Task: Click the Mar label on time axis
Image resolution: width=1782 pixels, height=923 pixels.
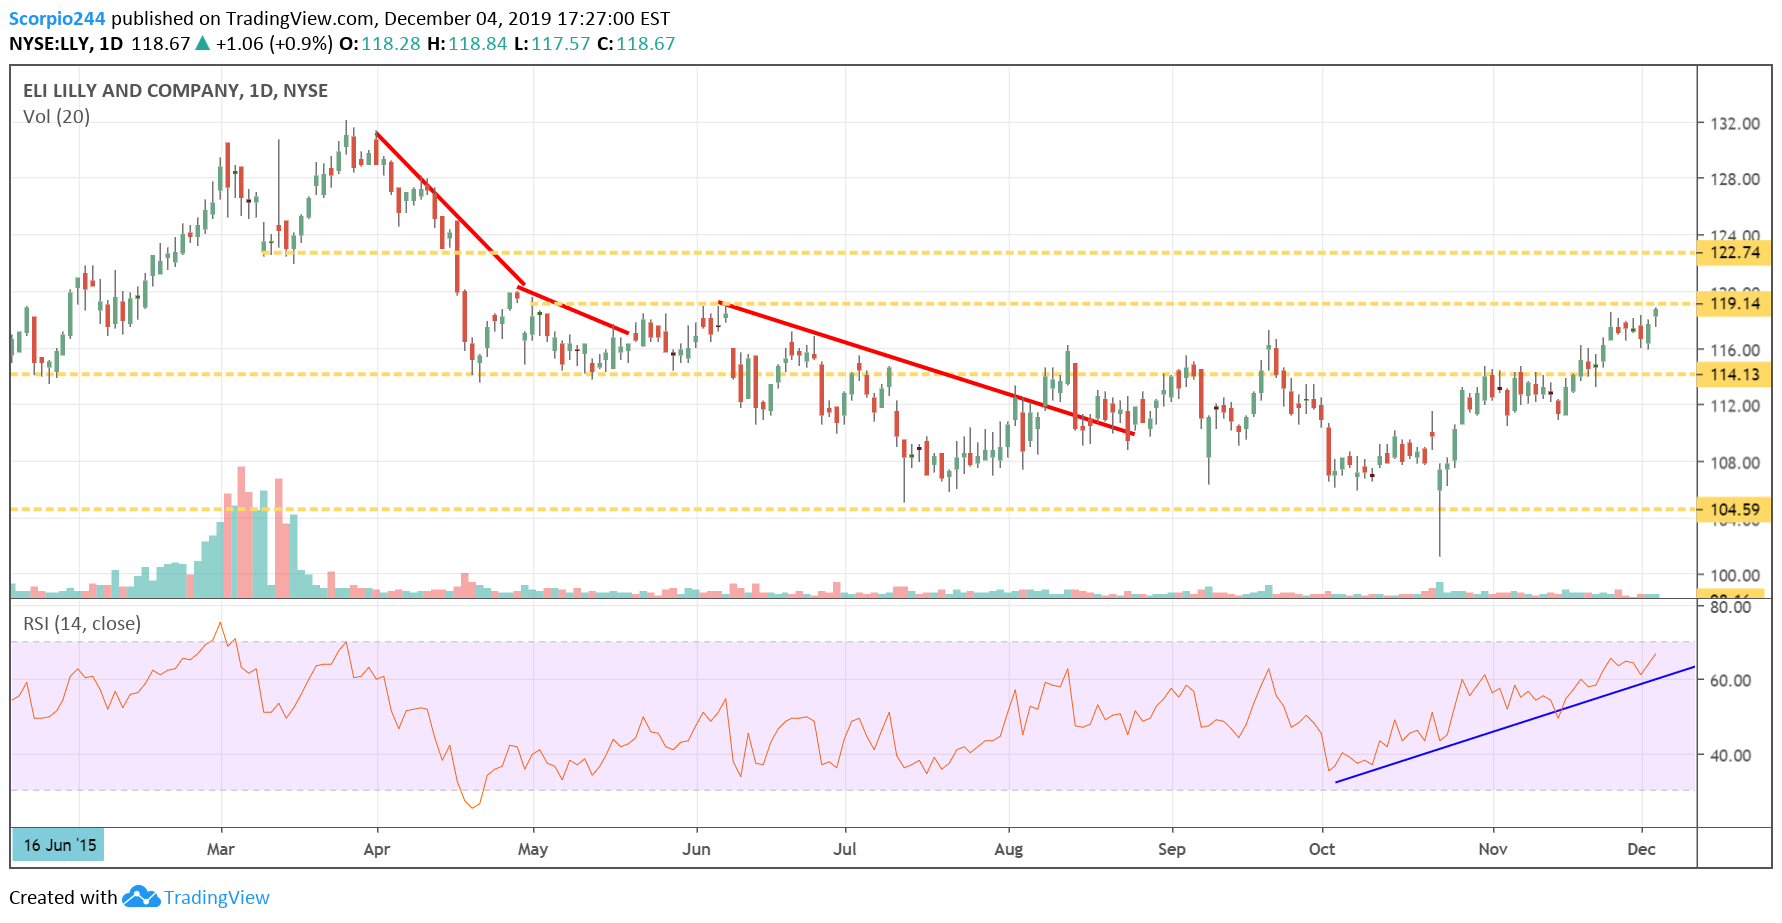Action: click(x=220, y=849)
